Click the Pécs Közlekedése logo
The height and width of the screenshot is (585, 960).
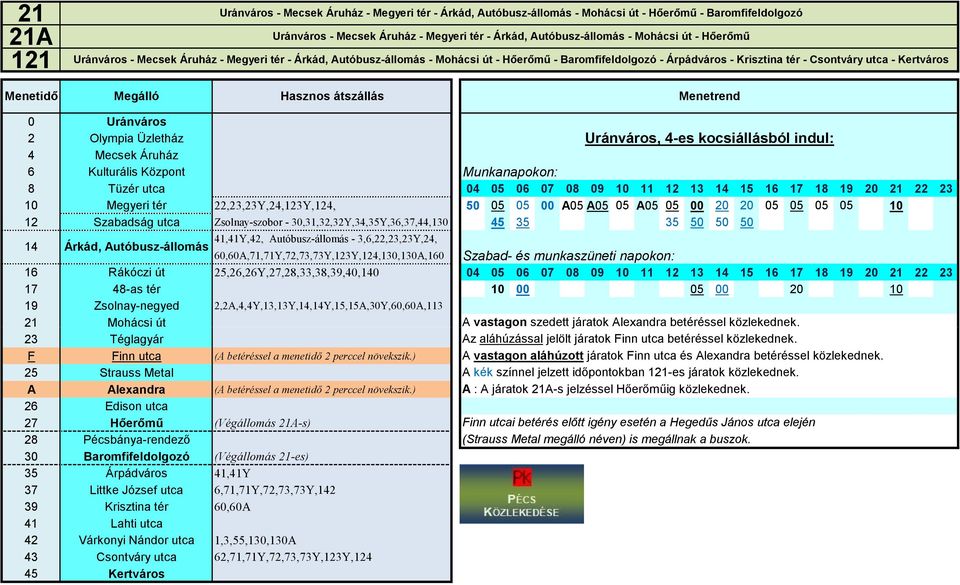point(522,494)
